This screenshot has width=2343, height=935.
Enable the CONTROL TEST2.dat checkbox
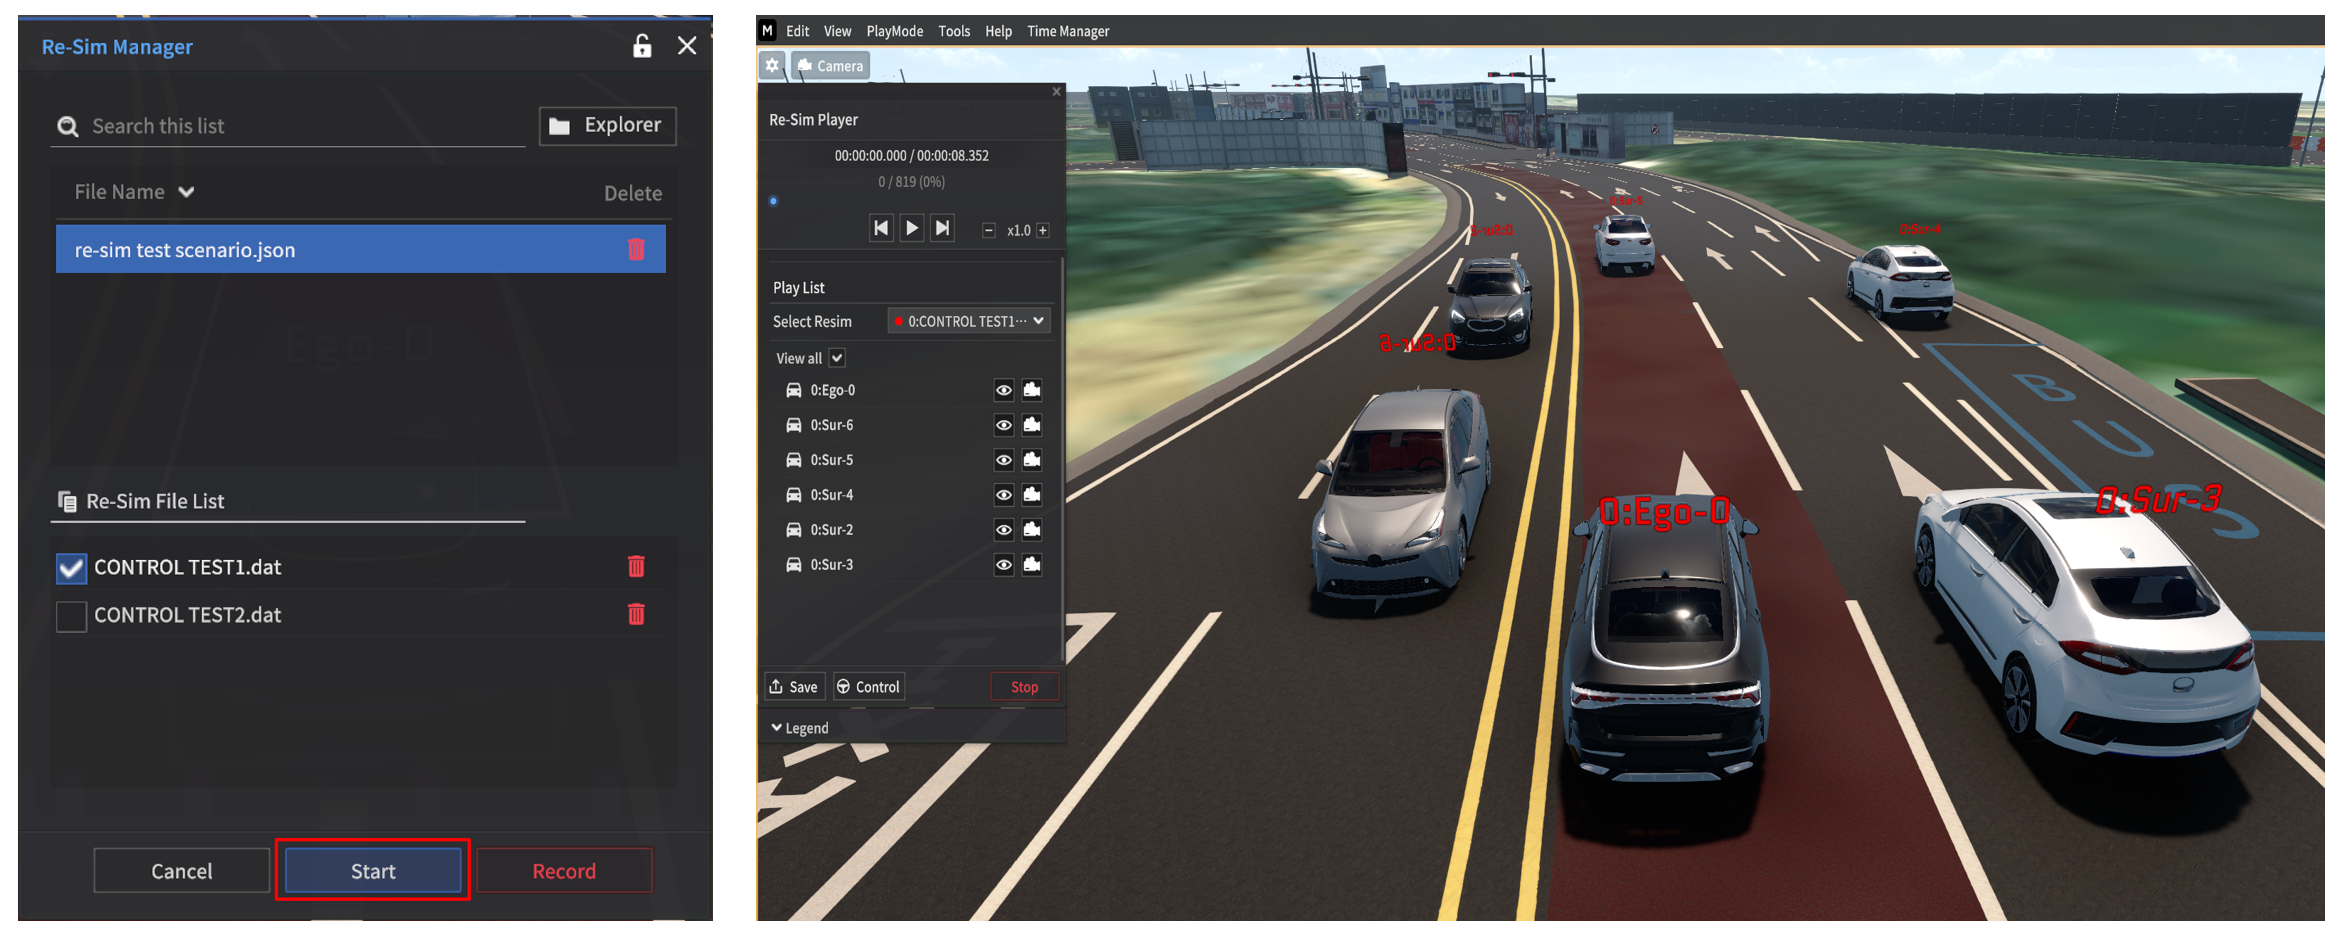71,616
